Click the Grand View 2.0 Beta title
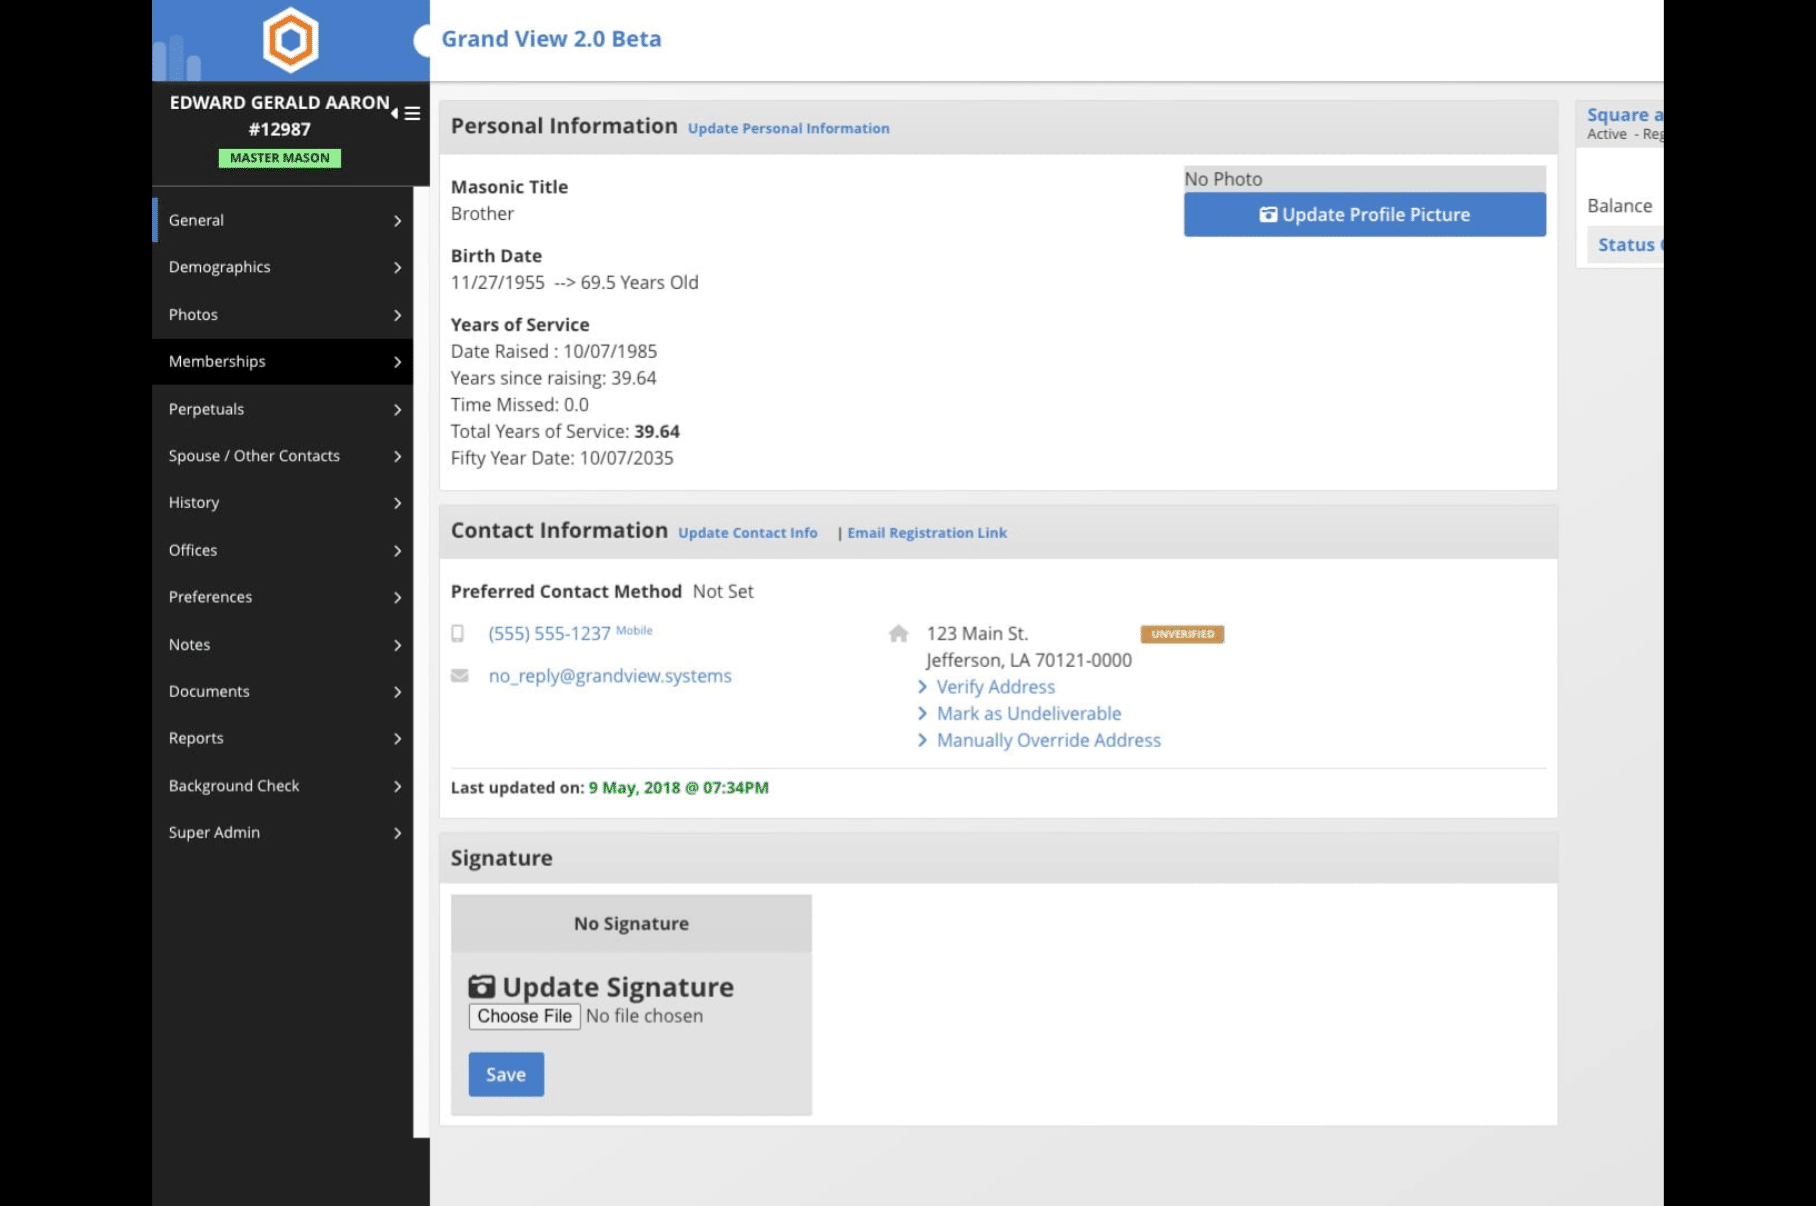The image size is (1816, 1206). coord(551,39)
